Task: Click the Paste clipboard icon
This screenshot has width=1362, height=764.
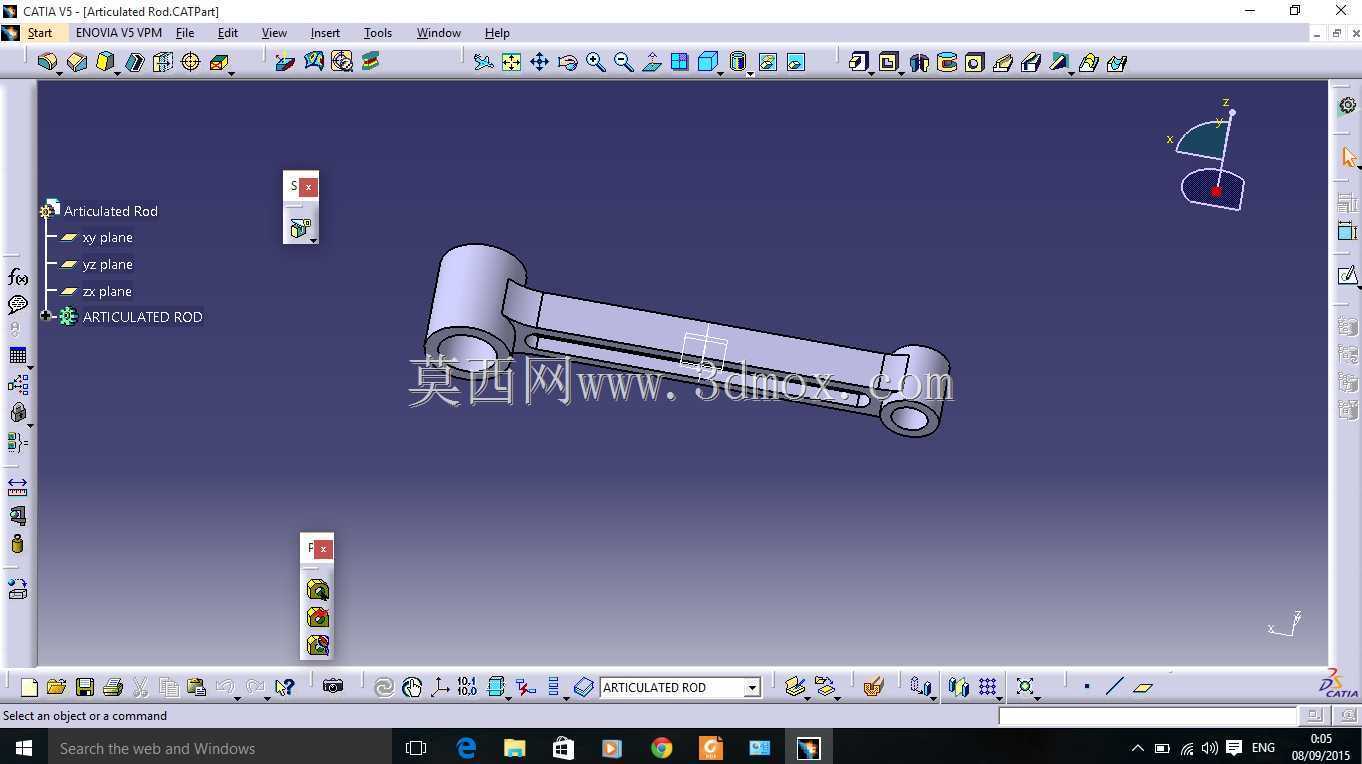Action: tap(196, 687)
